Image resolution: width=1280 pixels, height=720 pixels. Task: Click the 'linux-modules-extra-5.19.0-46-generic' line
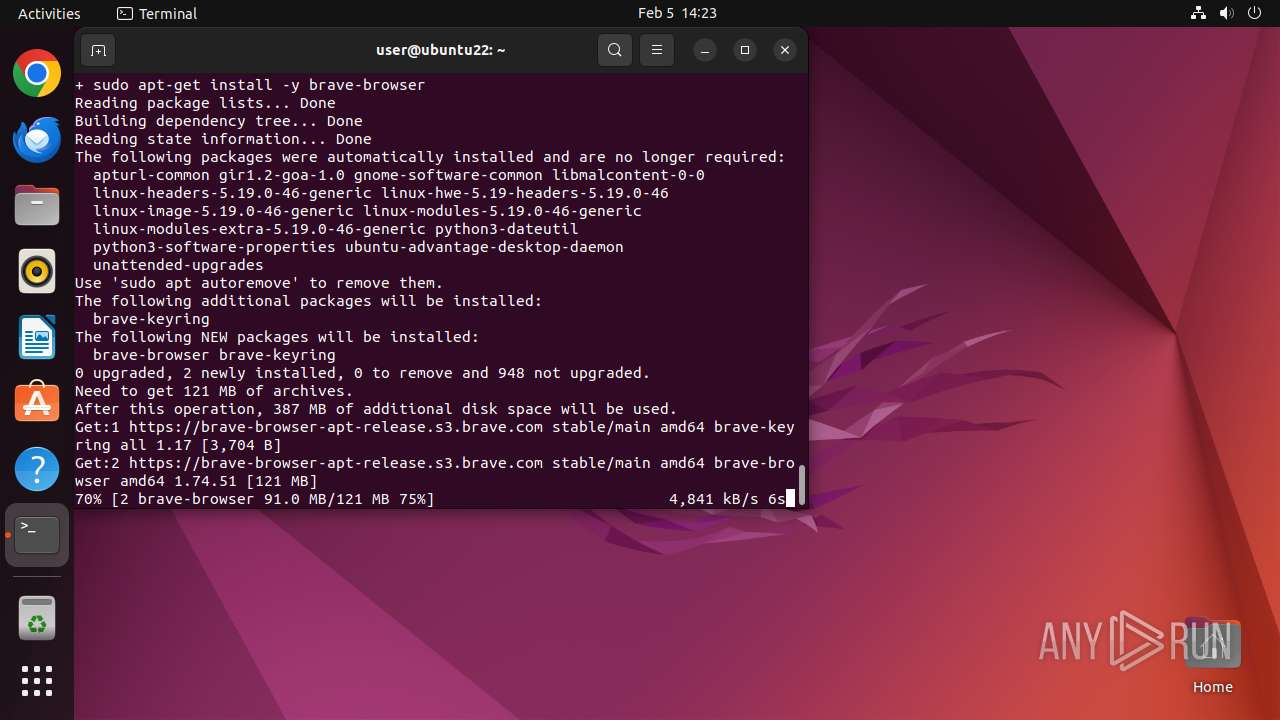point(336,229)
